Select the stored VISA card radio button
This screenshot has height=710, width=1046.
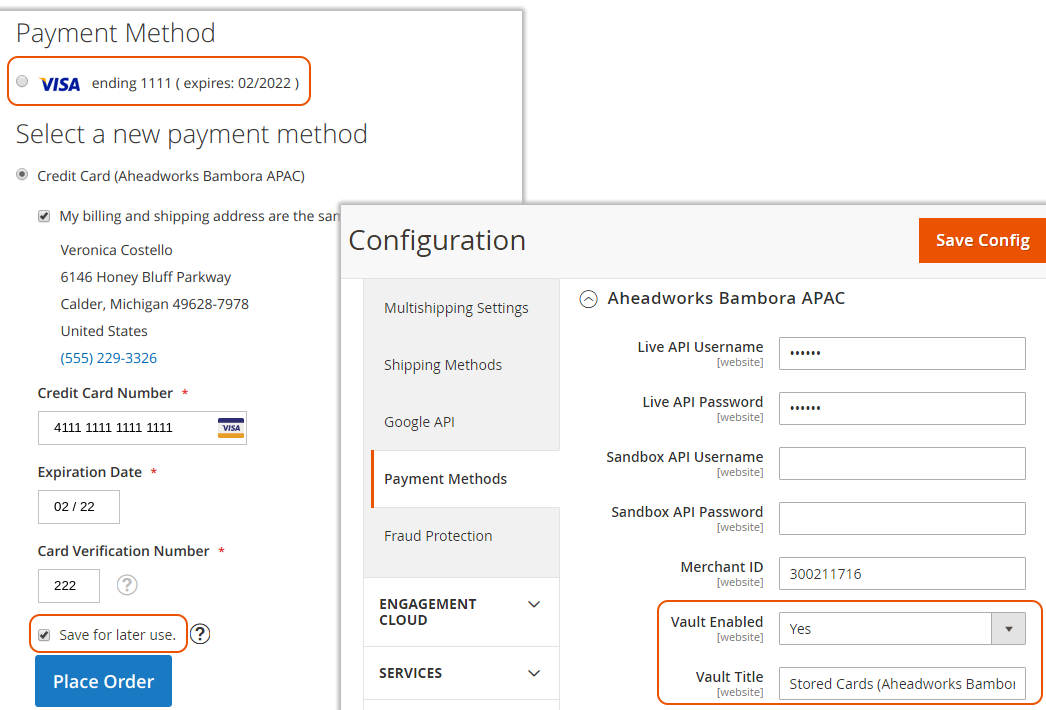(x=23, y=81)
